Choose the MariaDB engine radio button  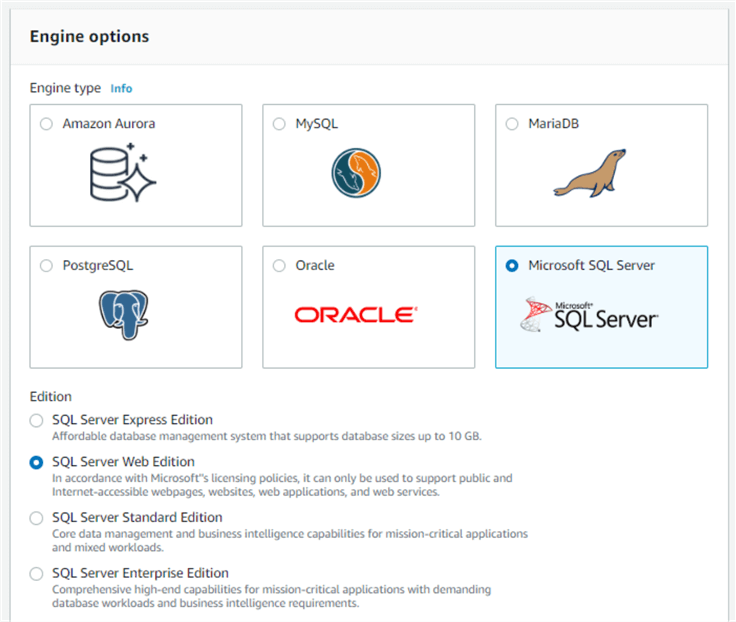(x=512, y=124)
